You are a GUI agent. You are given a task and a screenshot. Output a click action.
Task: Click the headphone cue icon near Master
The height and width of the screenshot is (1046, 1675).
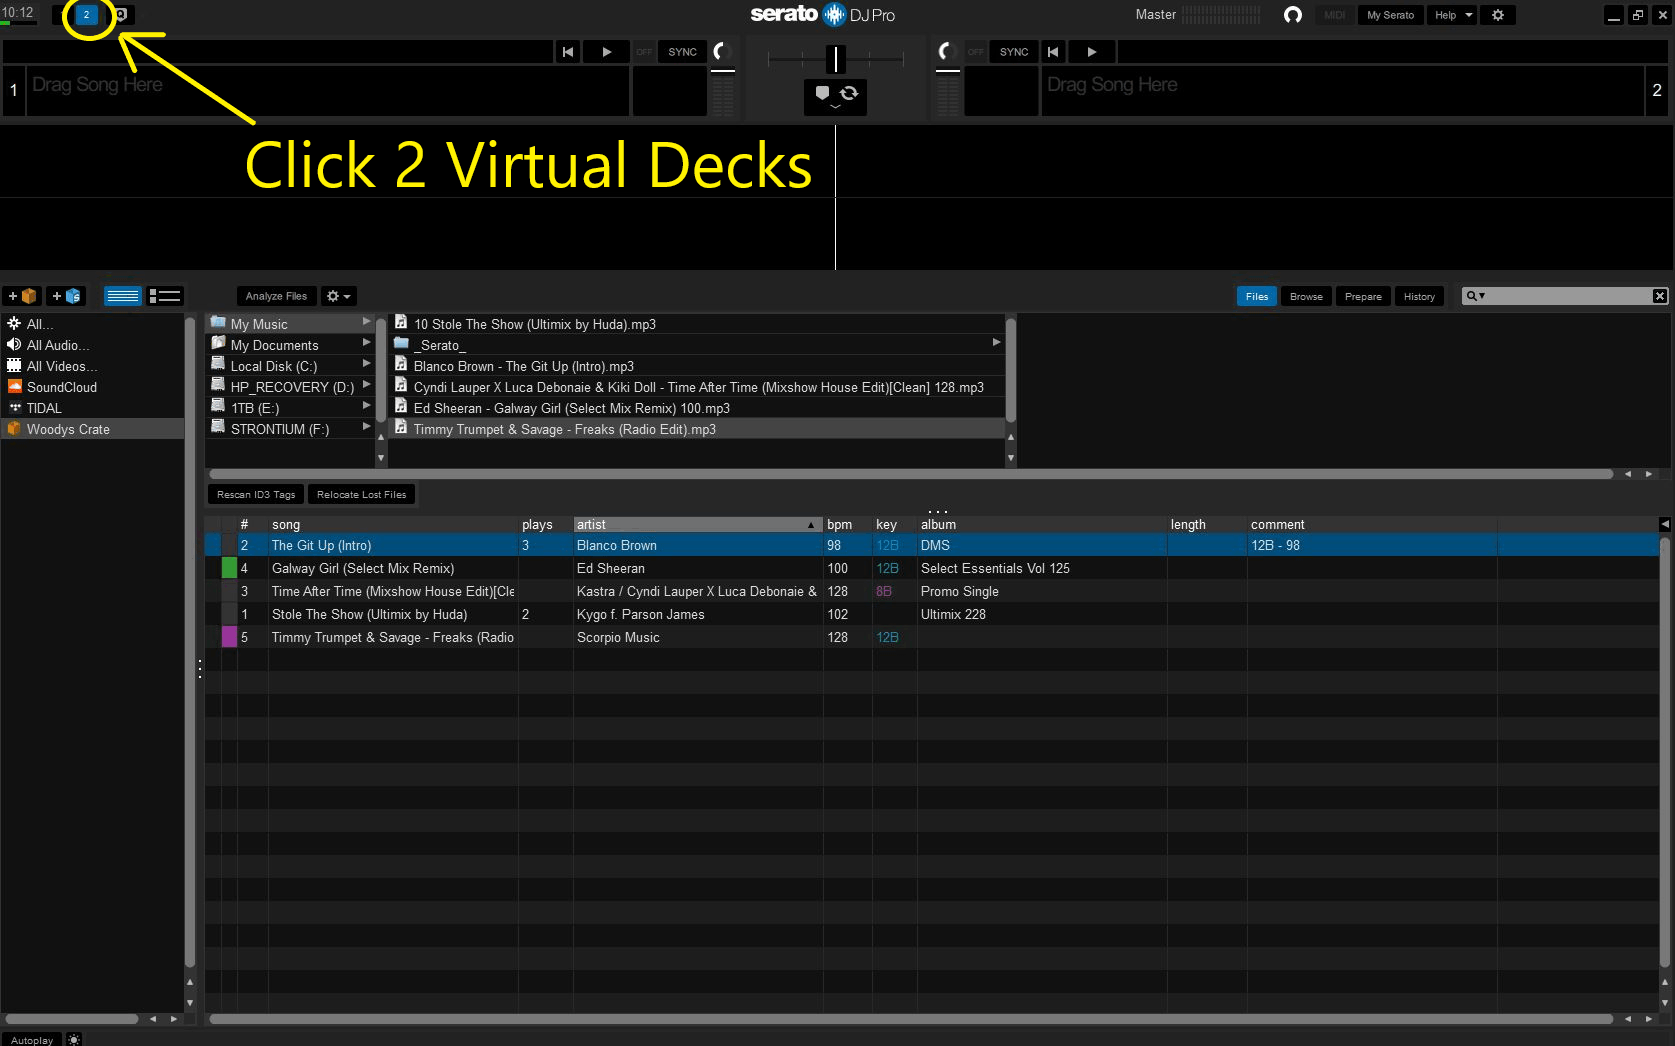coord(1292,15)
